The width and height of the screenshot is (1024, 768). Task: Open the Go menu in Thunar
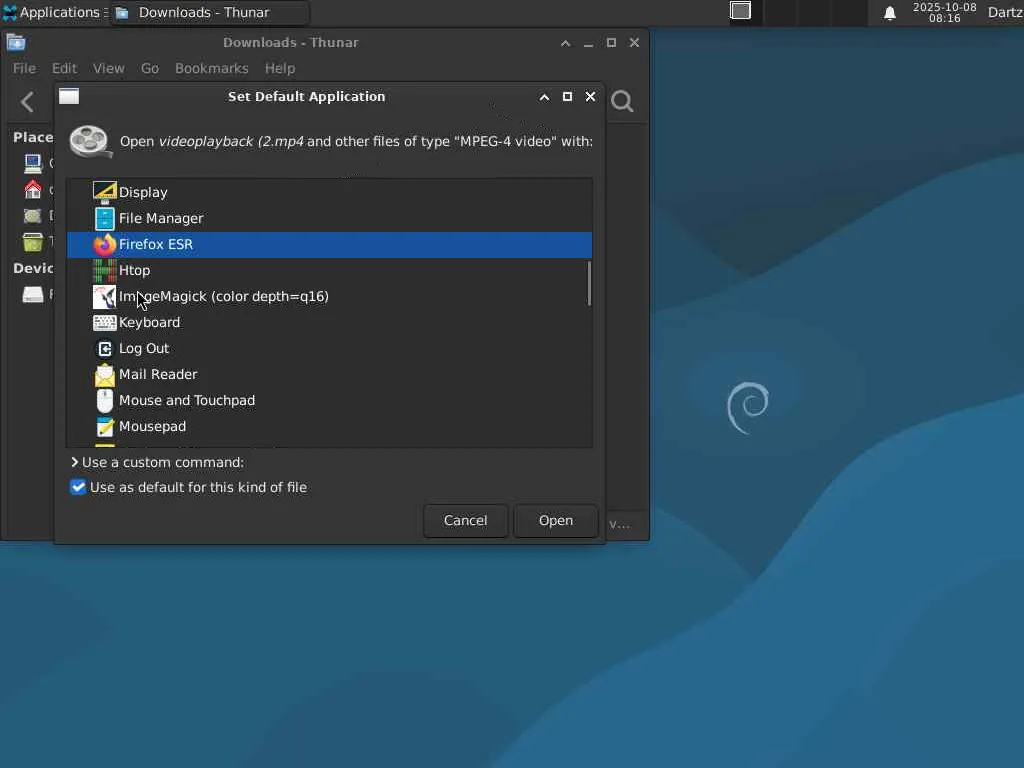(x=150, y=69)
